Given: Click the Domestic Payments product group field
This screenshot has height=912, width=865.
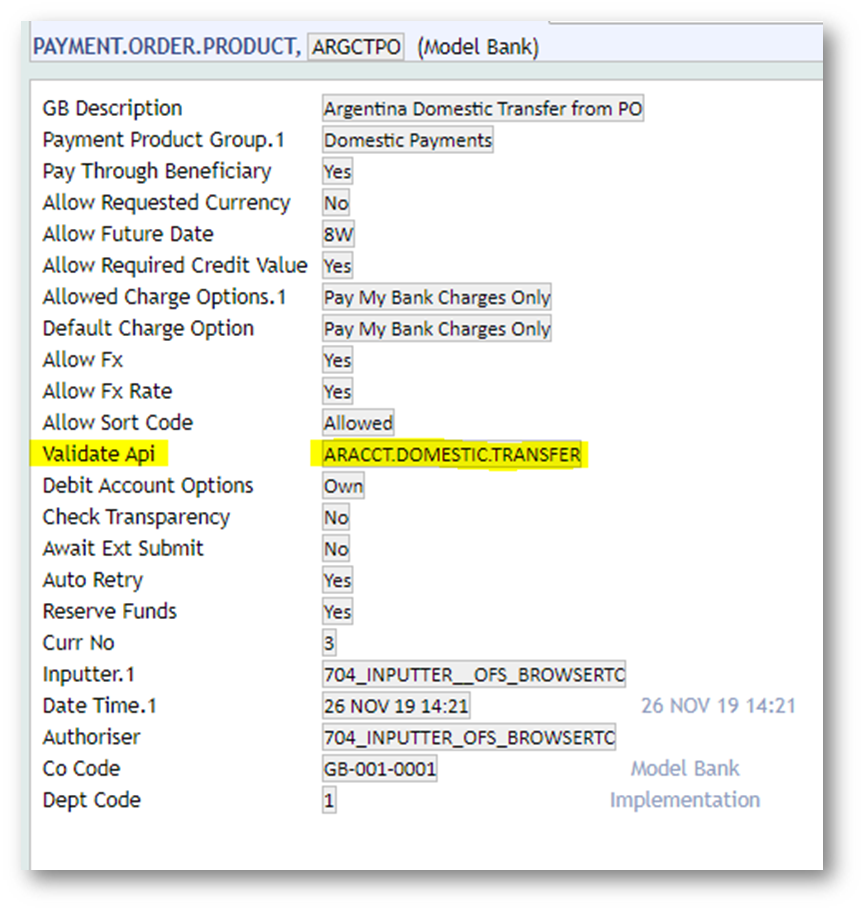Looking at the screenshot, I should pyautogui.click(x=408, y=140).
